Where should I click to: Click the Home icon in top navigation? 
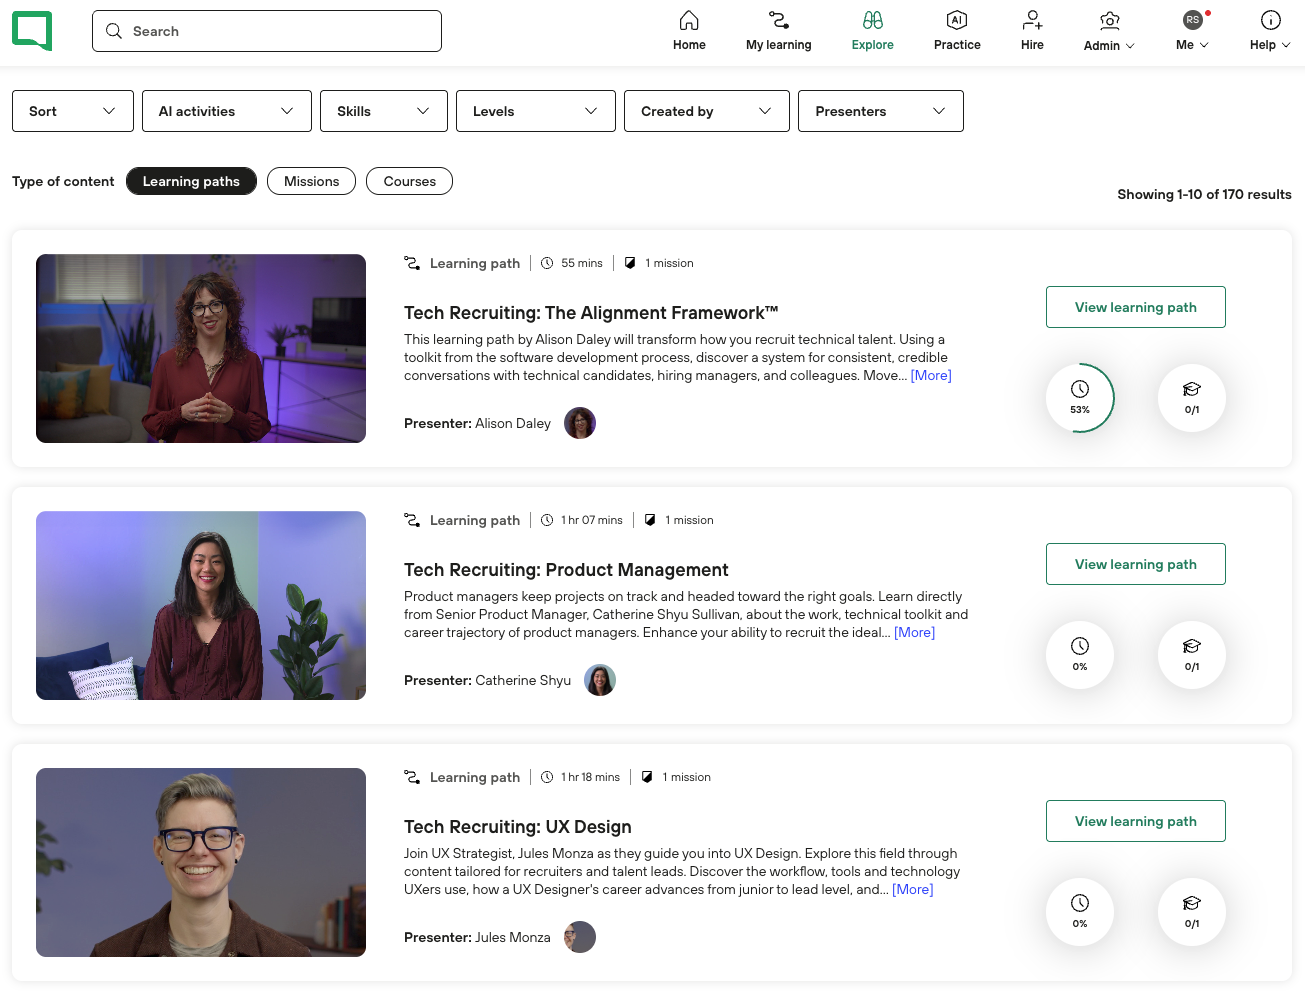[x=689, y=21]
